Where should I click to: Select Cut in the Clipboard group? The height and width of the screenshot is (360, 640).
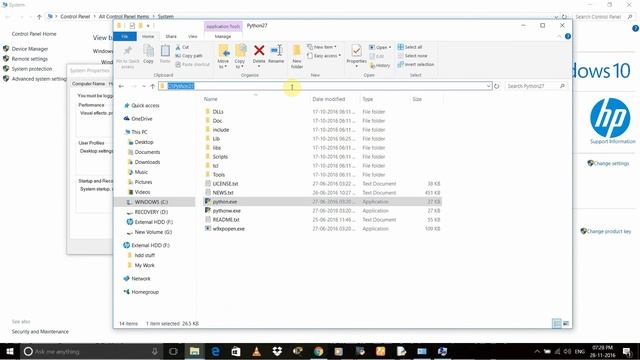[182, 47]
